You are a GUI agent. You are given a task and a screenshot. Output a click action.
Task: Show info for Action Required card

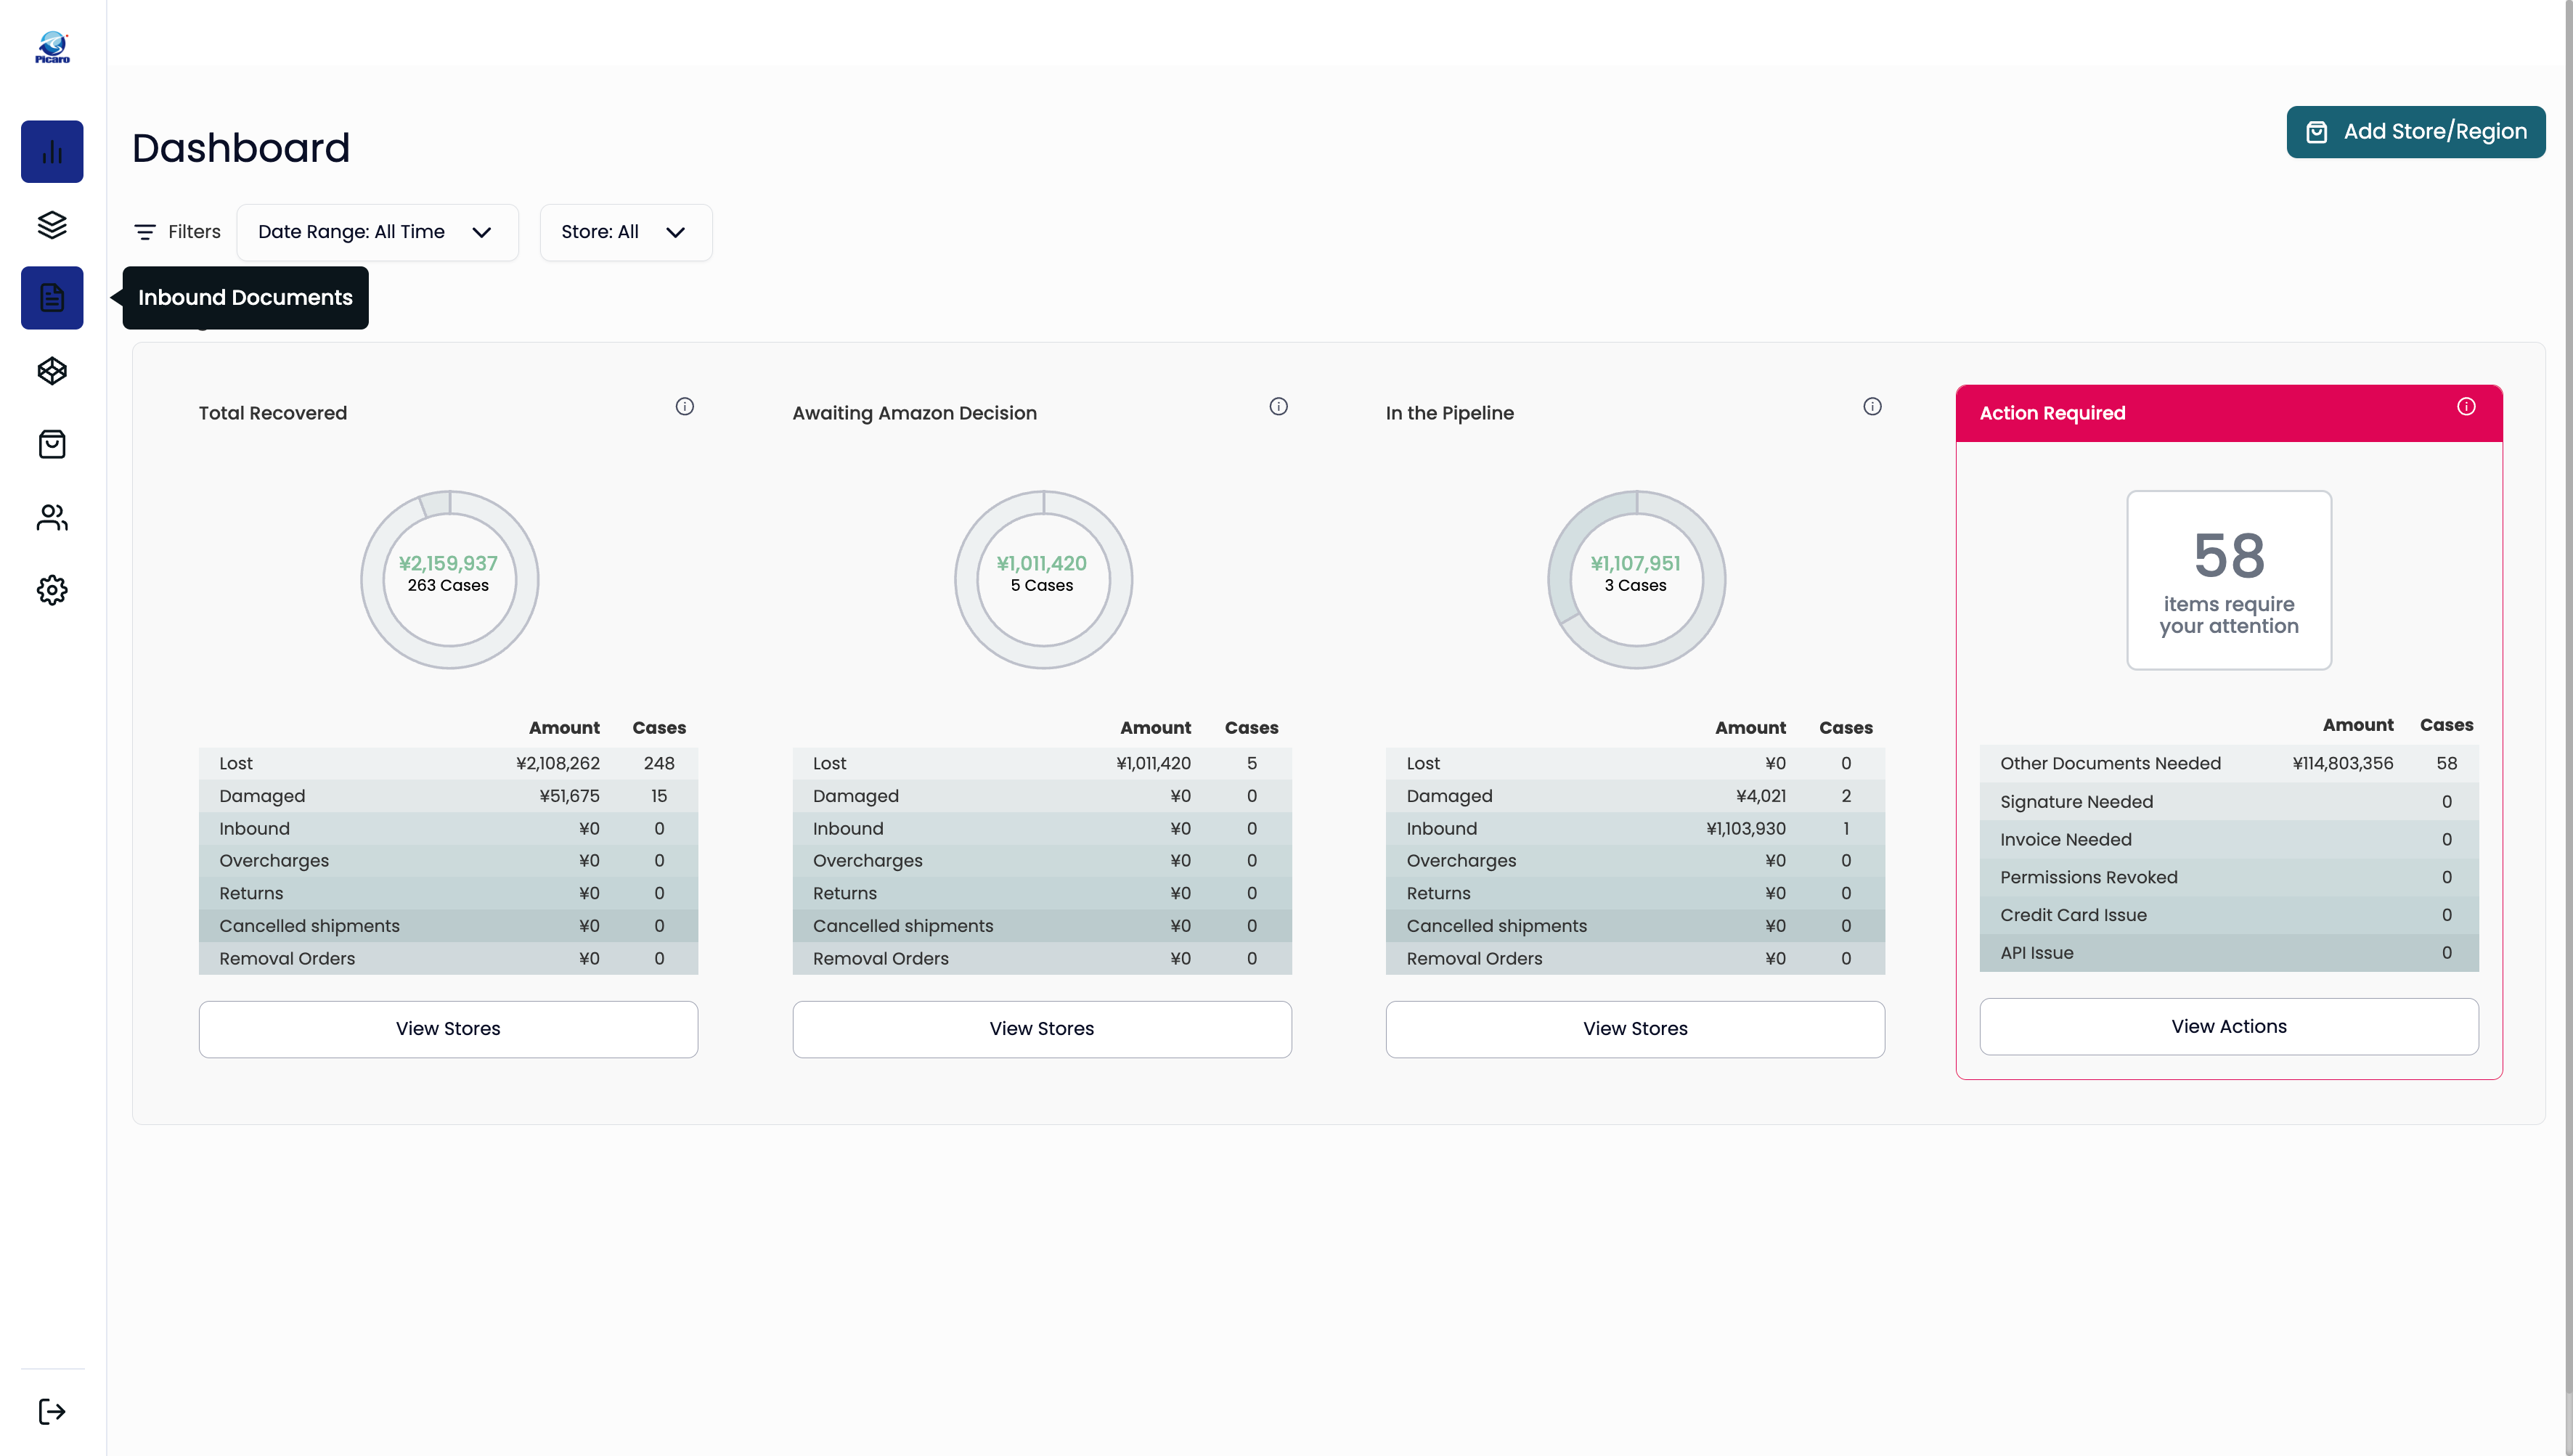tap(2466, 406)
